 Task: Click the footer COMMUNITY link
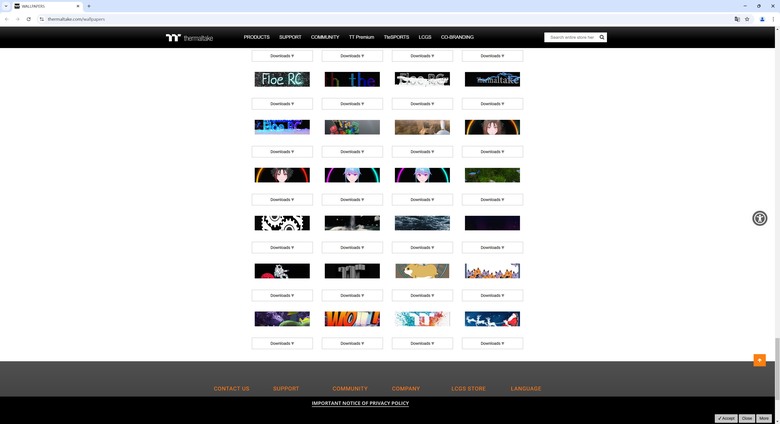click(350, 389)
